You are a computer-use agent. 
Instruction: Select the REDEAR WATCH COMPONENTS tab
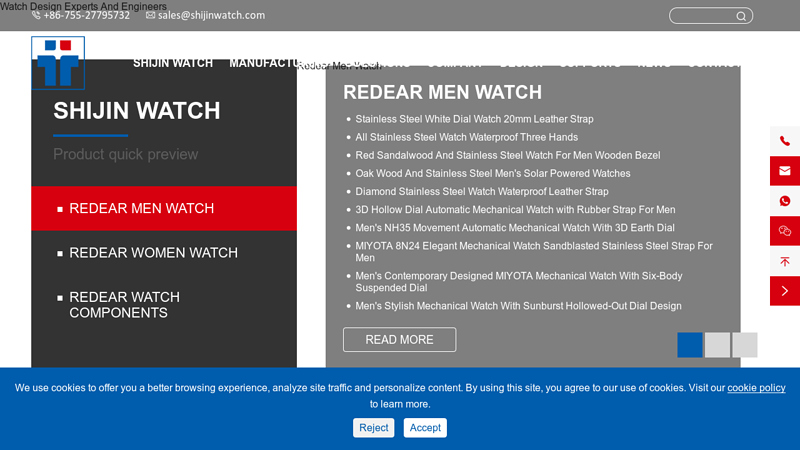coord(164,305)
